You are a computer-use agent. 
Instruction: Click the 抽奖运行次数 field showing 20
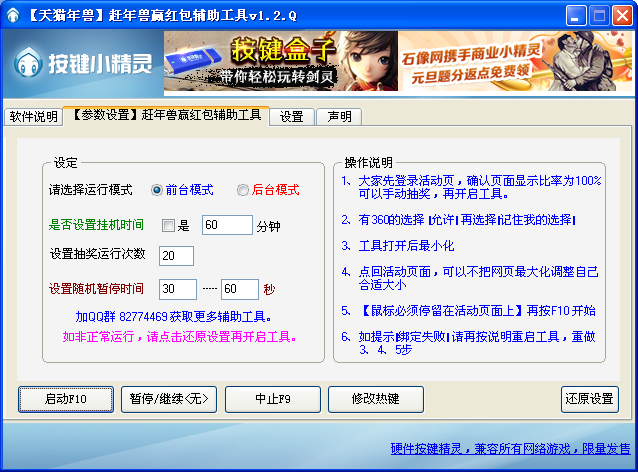click(x=176, y=256)
